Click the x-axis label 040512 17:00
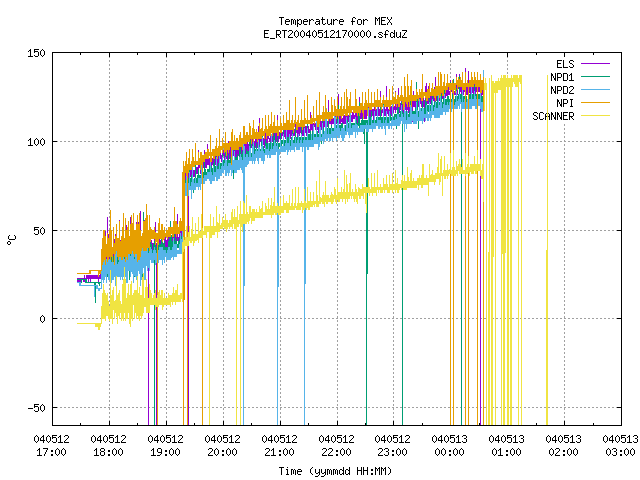Viewport: 640px width, 480px height. tap(51, 445)
